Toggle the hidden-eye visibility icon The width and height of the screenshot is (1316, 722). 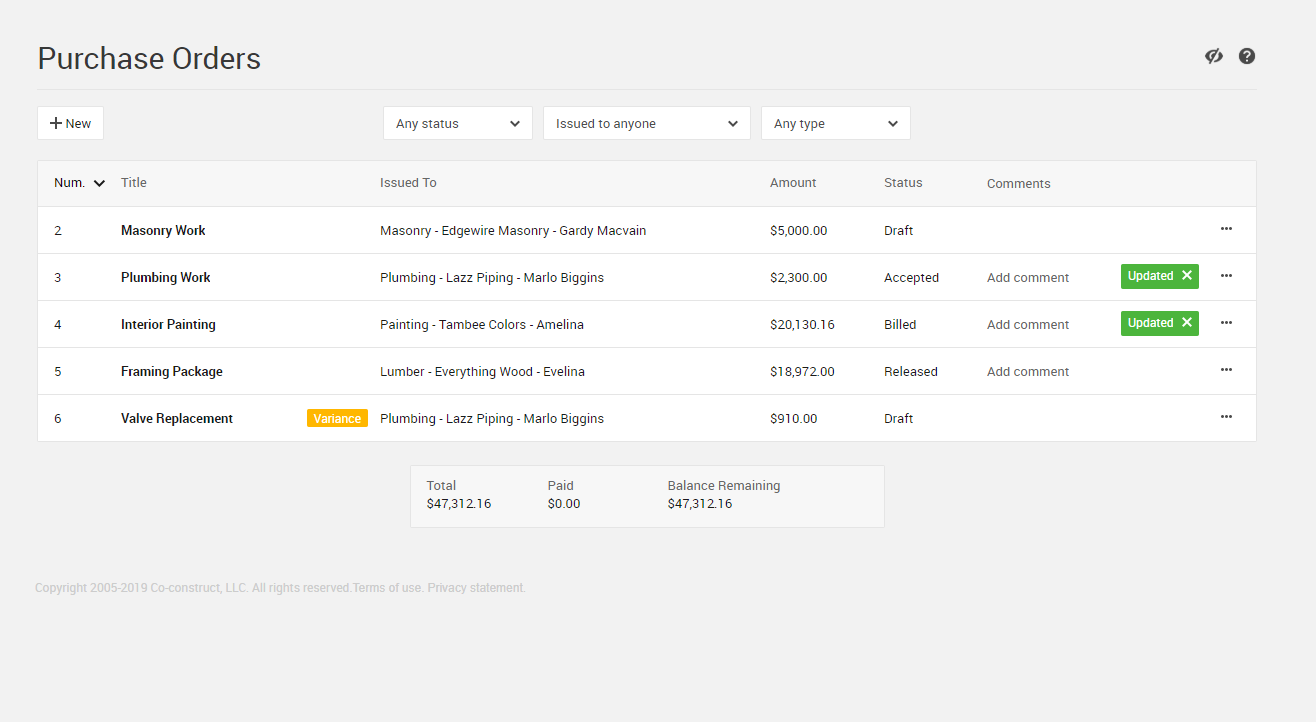point(1214,56)
